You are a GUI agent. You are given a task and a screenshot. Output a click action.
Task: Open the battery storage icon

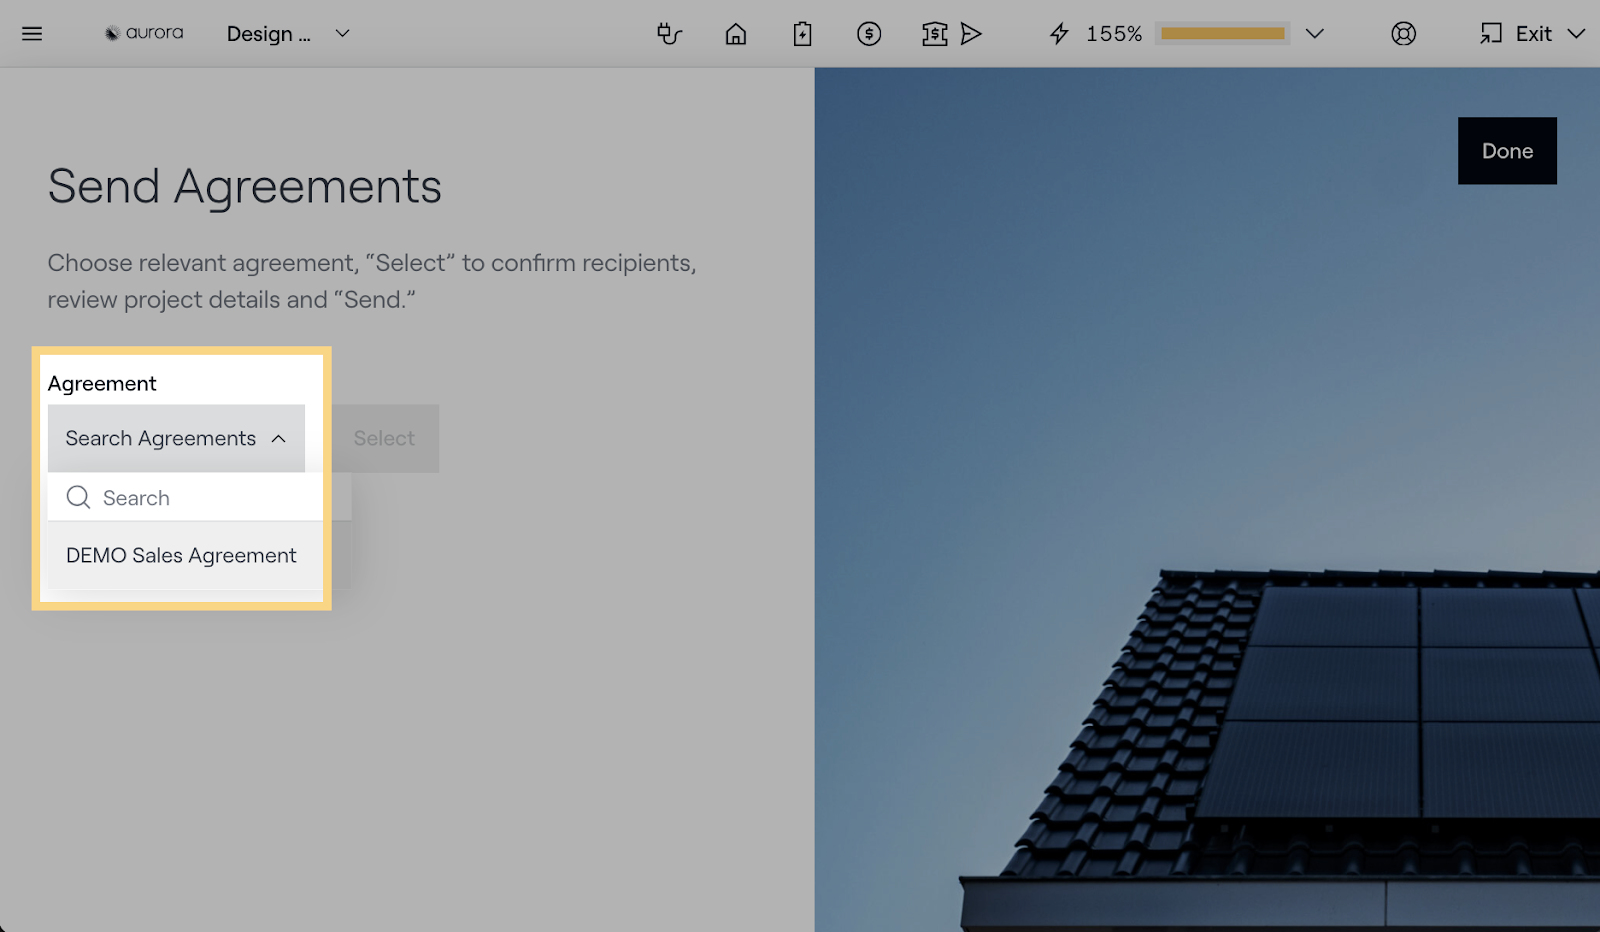click(x=802, y=34)
